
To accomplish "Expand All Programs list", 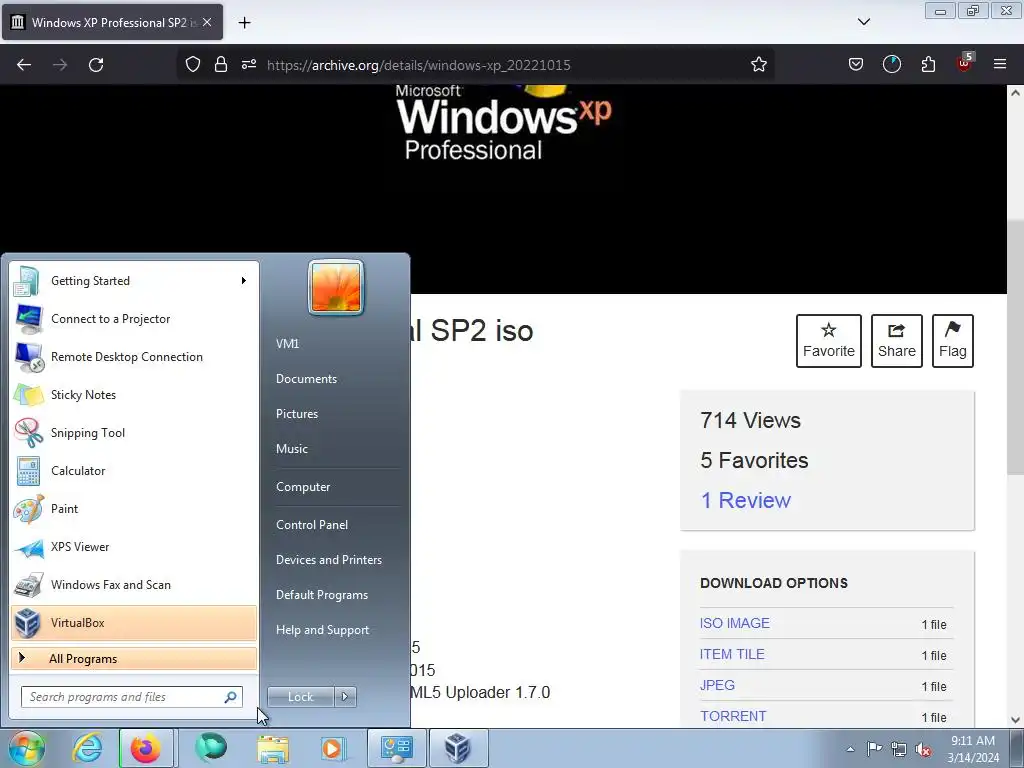I will coord(134,658).
